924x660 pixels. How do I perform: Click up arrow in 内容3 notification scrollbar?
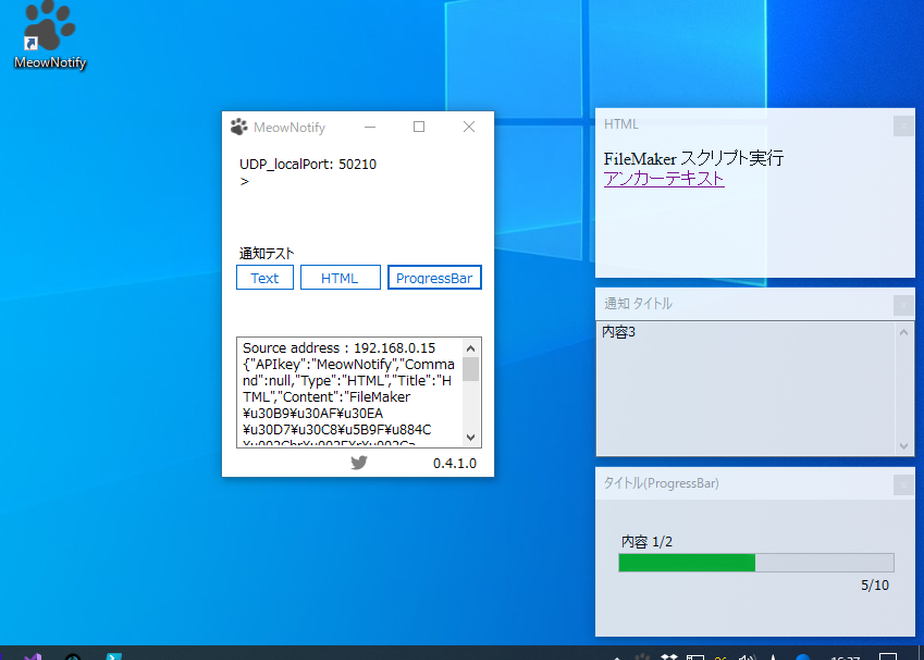coord(903,333)
